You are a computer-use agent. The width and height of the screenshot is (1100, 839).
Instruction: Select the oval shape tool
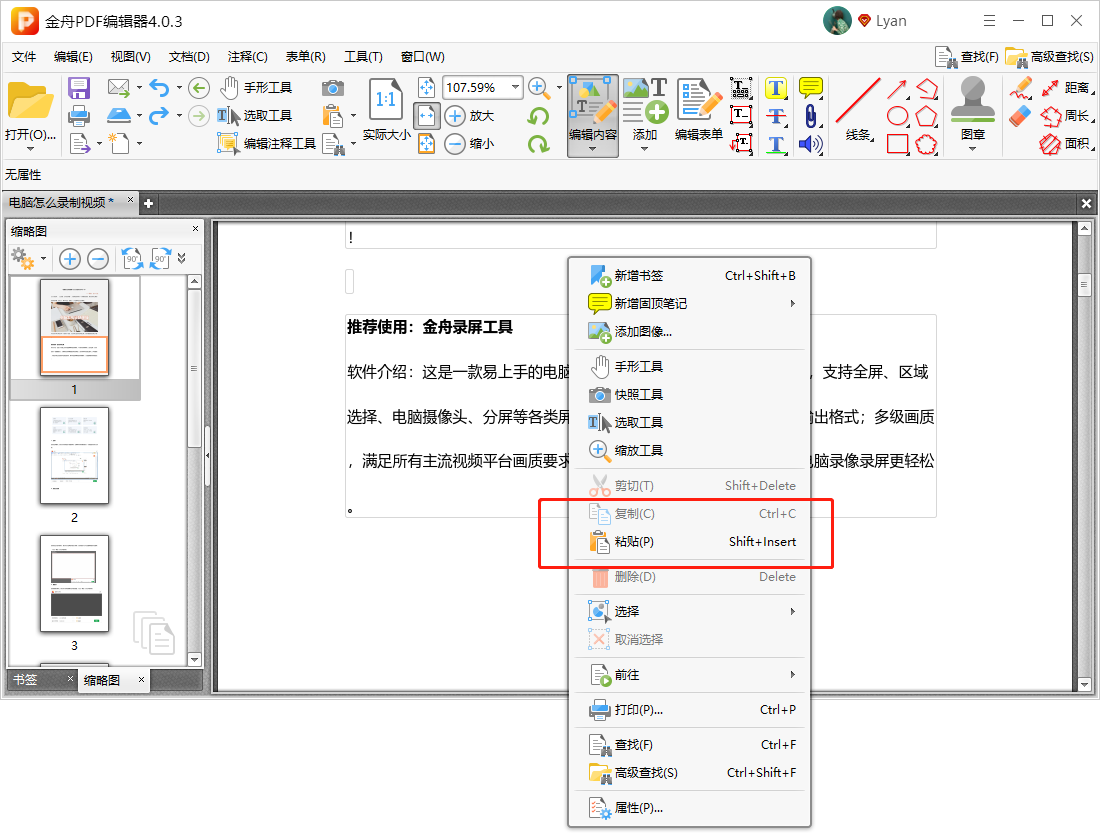[x=897, y=116]
